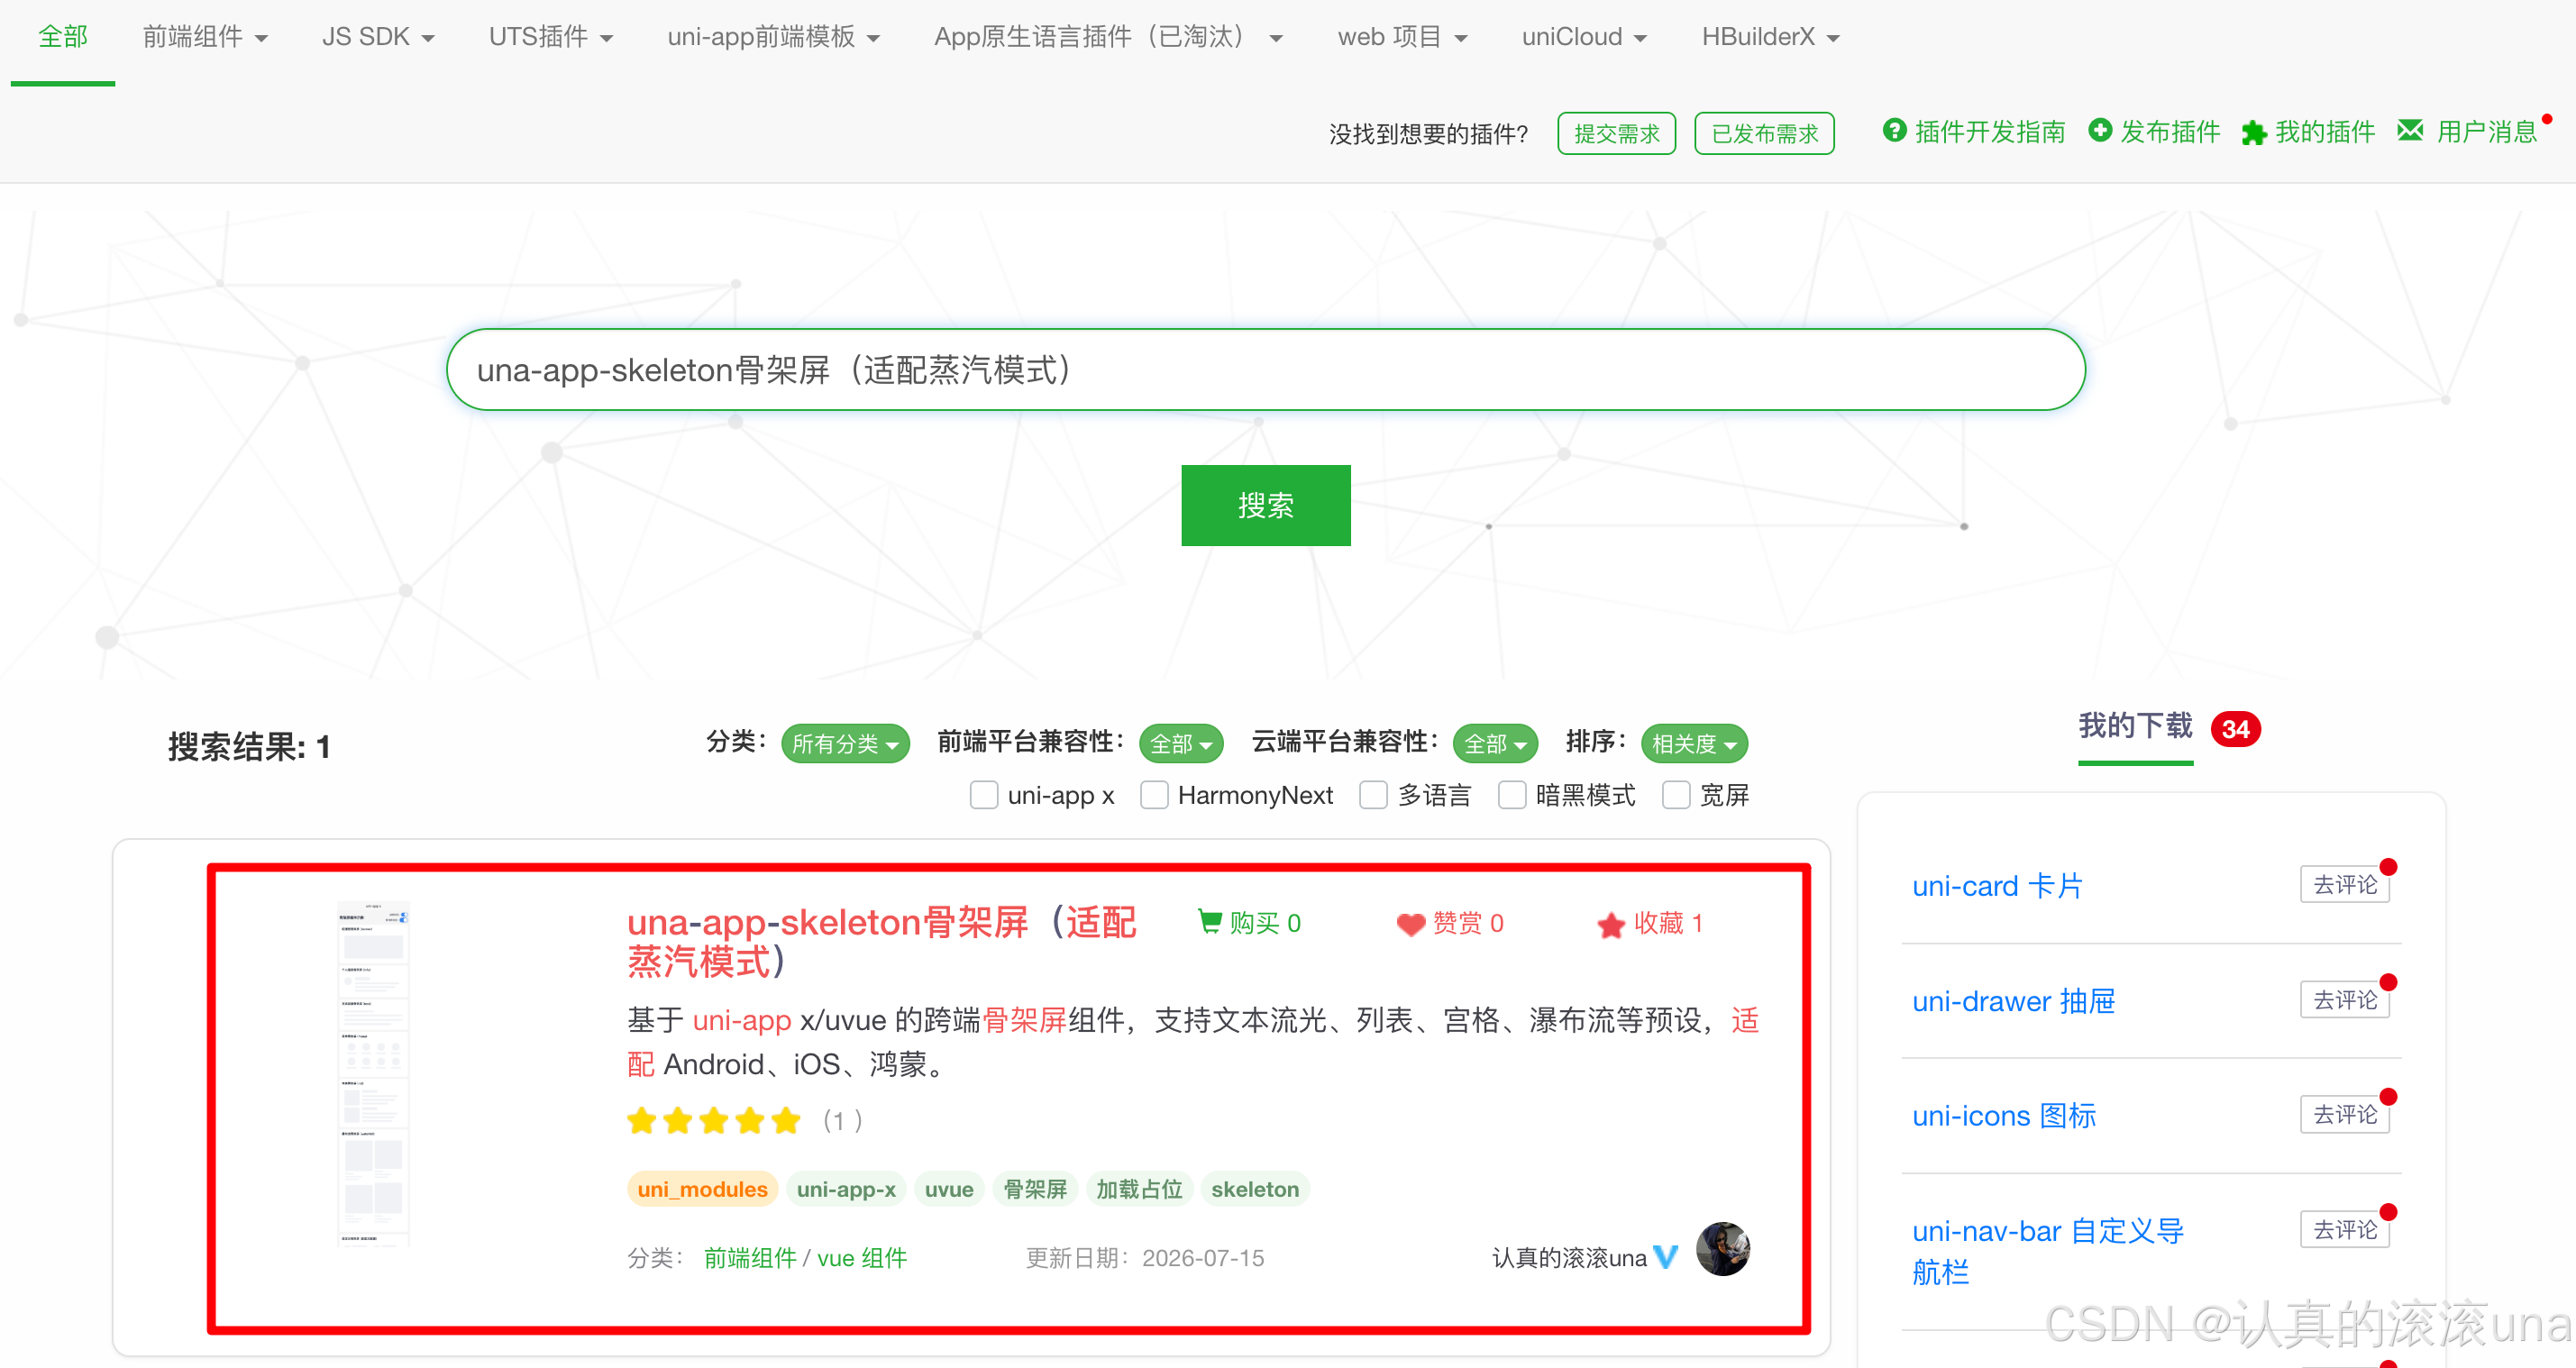This screenshot has width=2576, height=1368.
Task: Focus the plugin search input field
Action: pyautogui.click(x=1265, y=370)
